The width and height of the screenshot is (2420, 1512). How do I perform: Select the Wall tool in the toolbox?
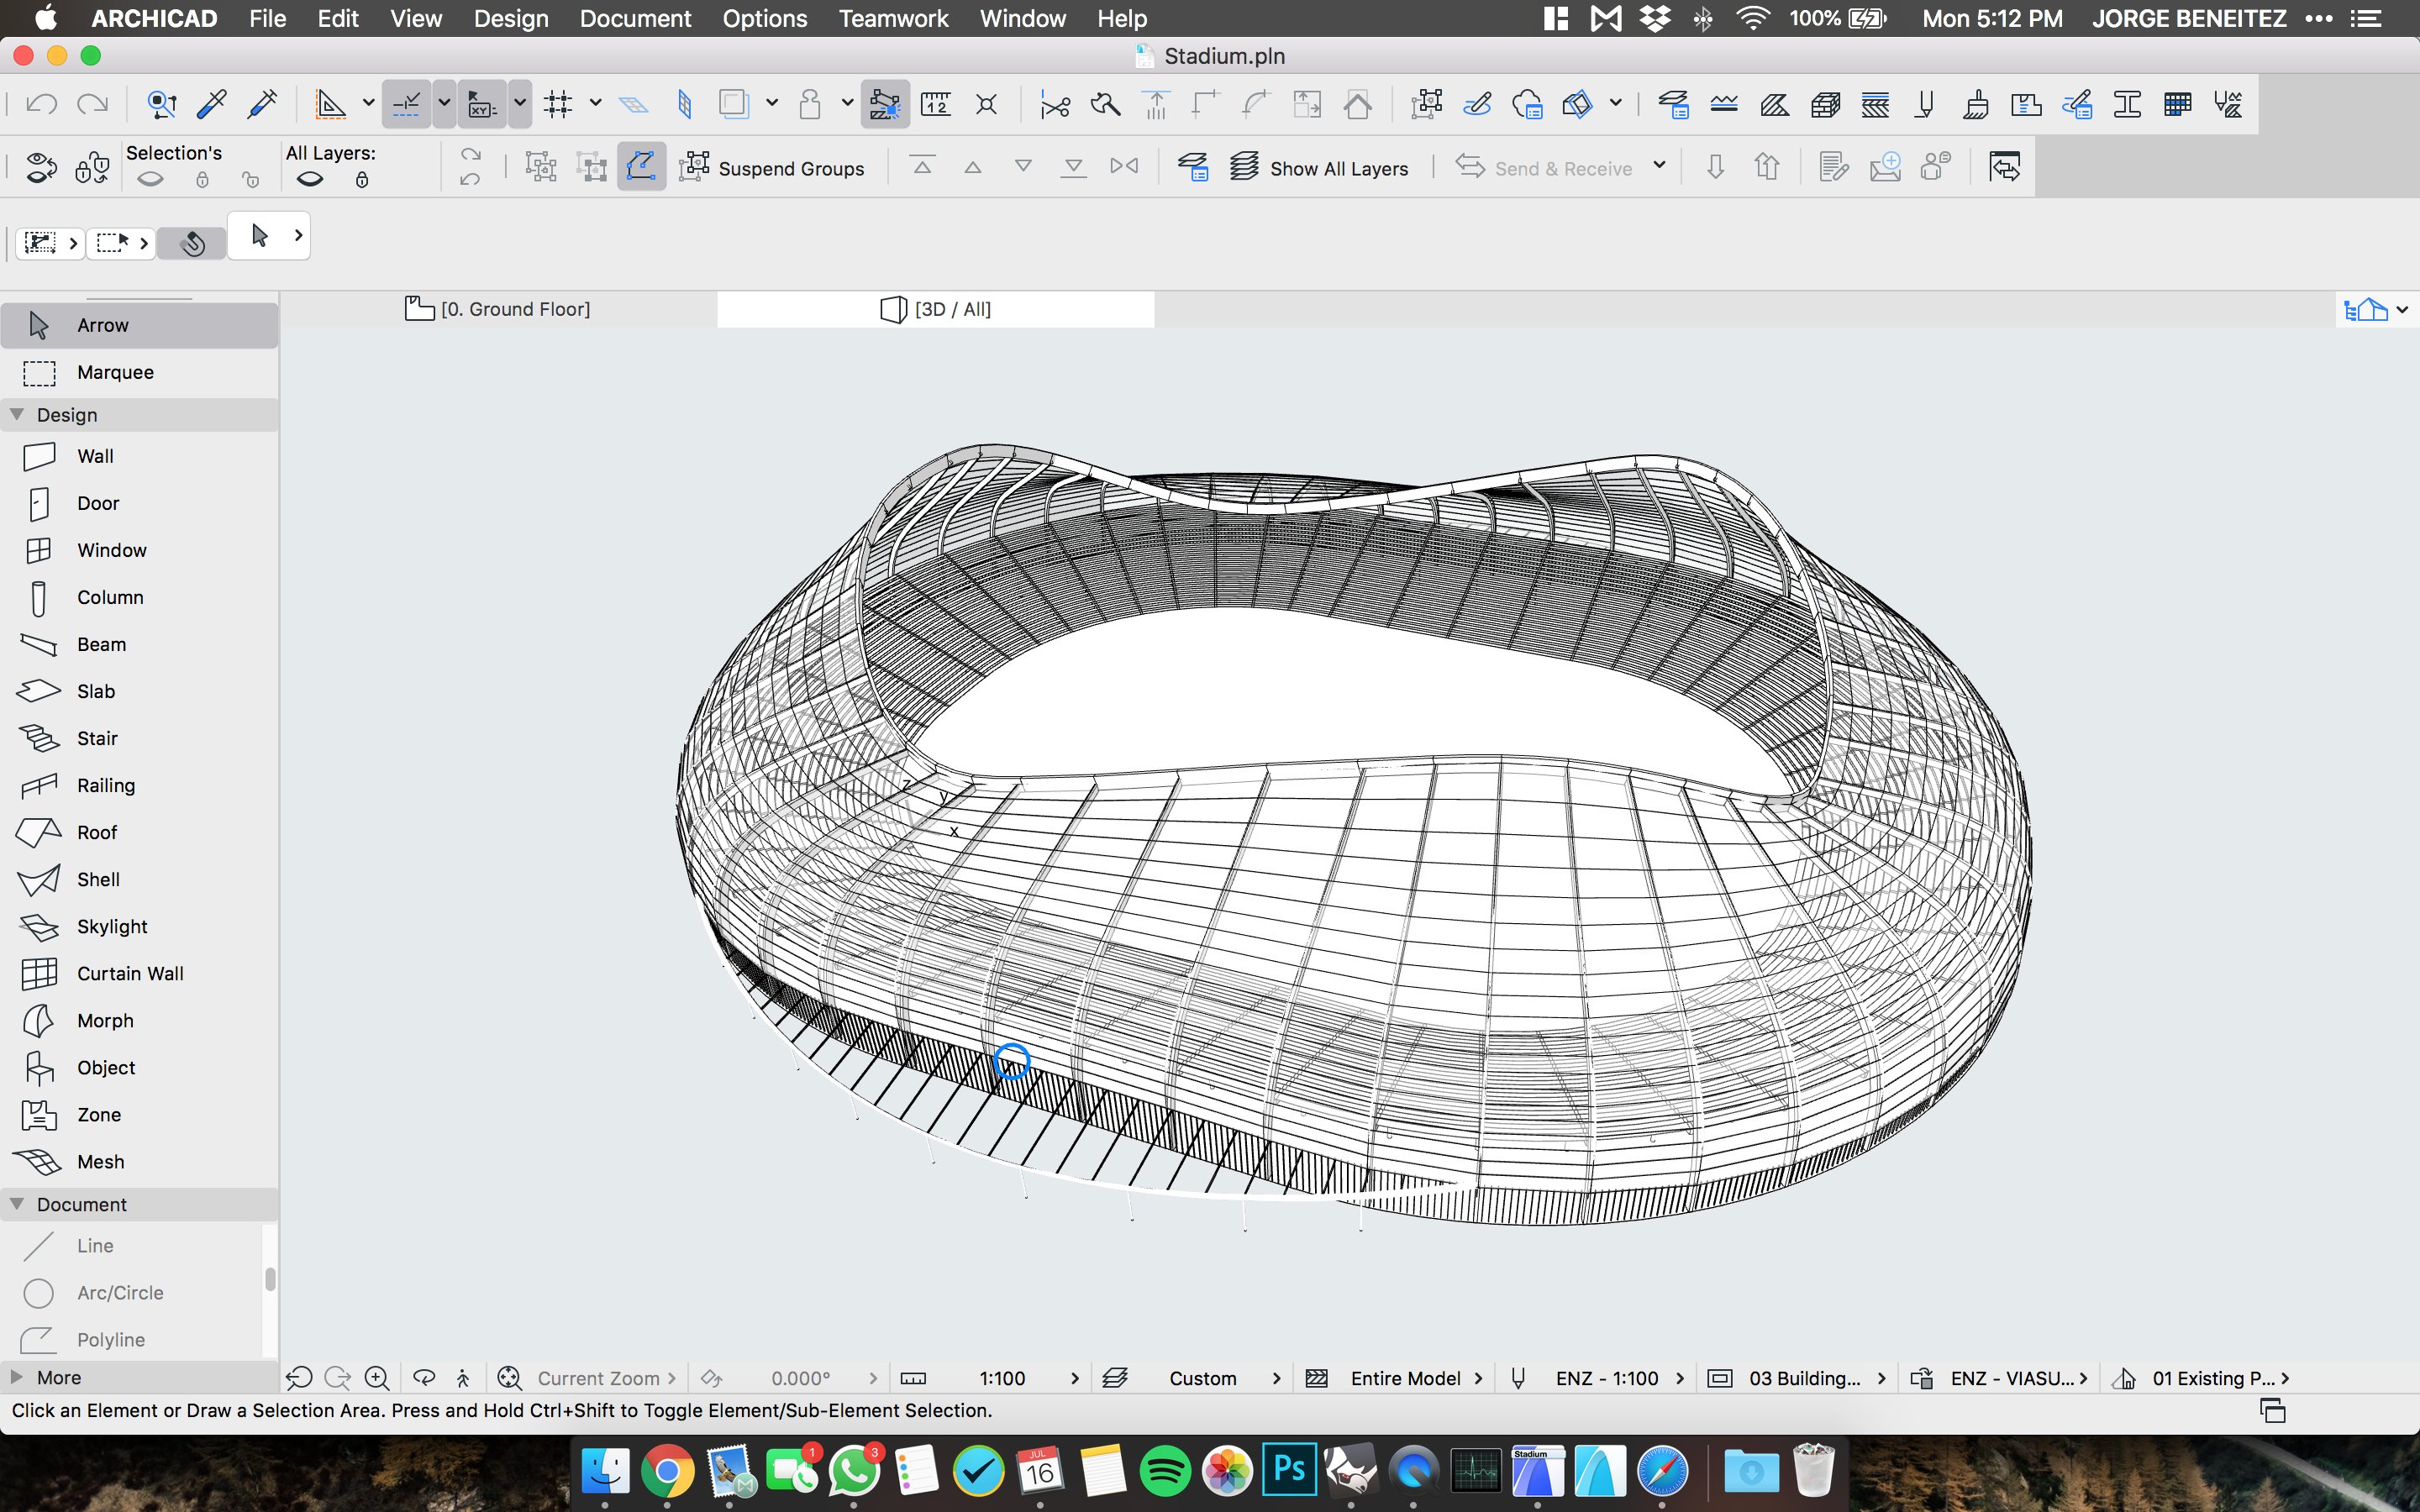coord(97,455)
